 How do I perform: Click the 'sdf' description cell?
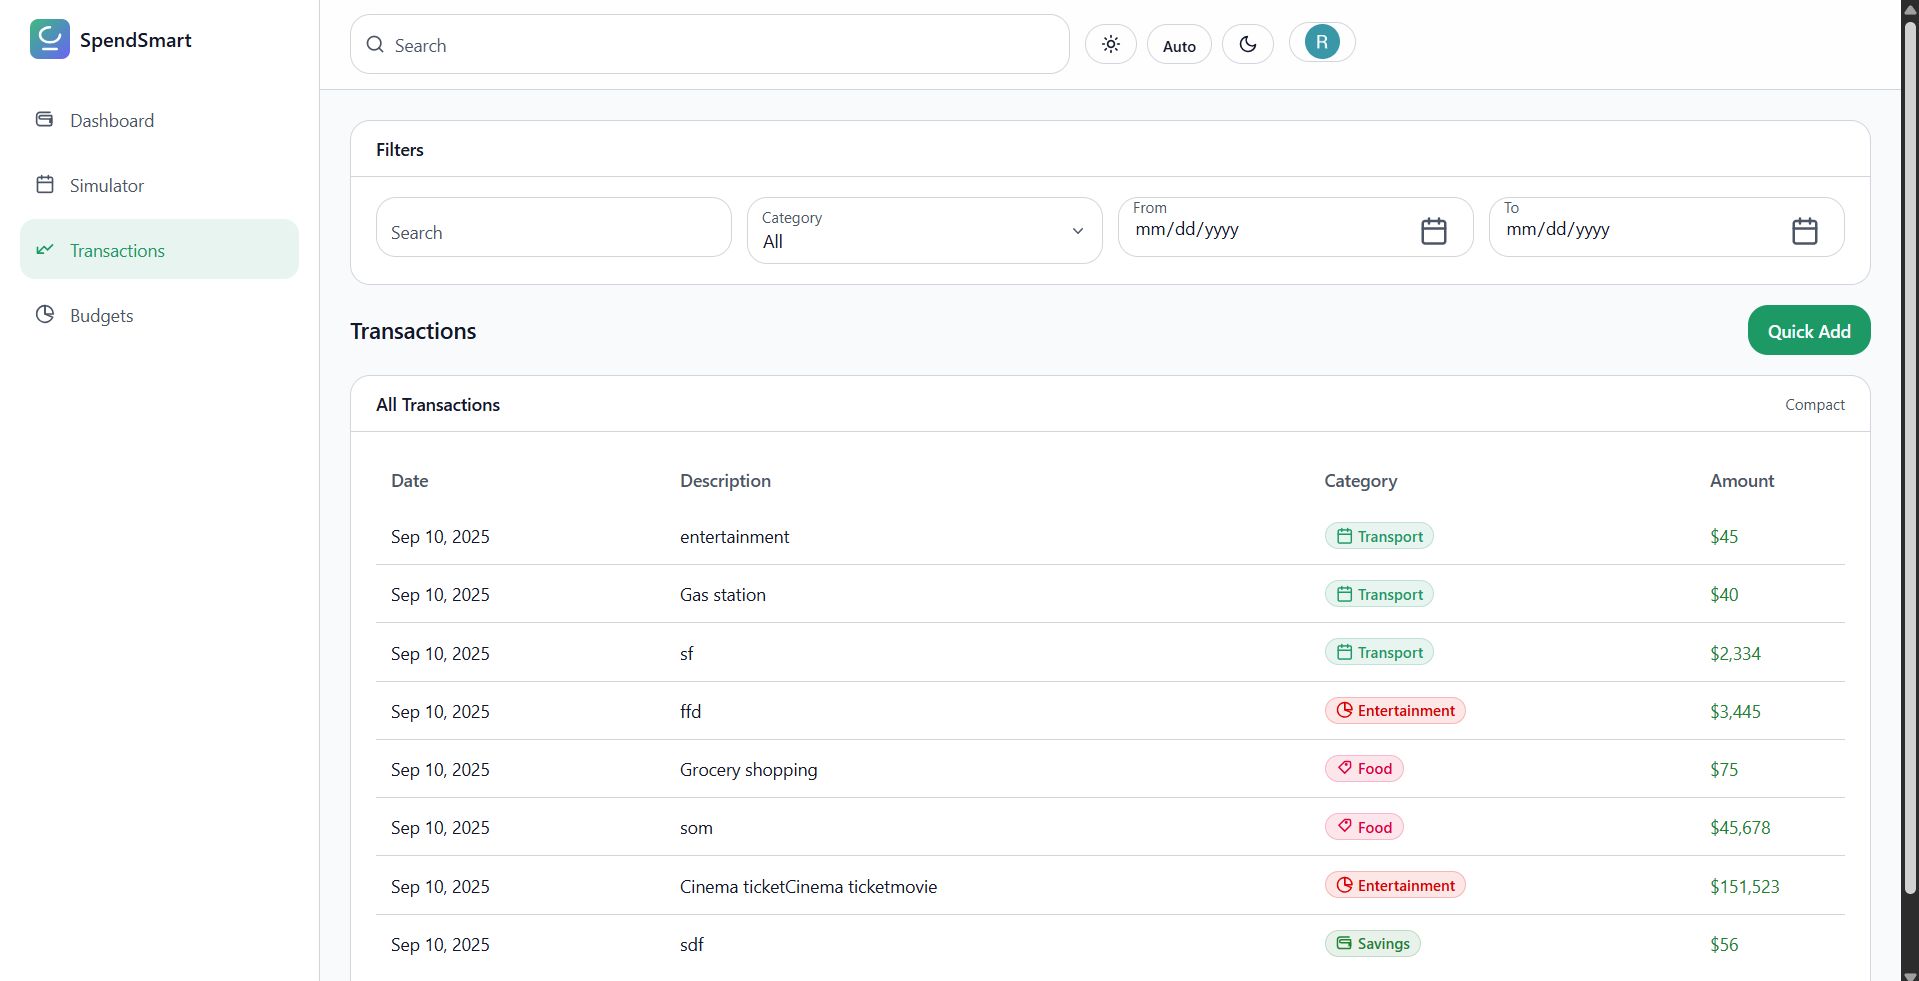point(691,945)
